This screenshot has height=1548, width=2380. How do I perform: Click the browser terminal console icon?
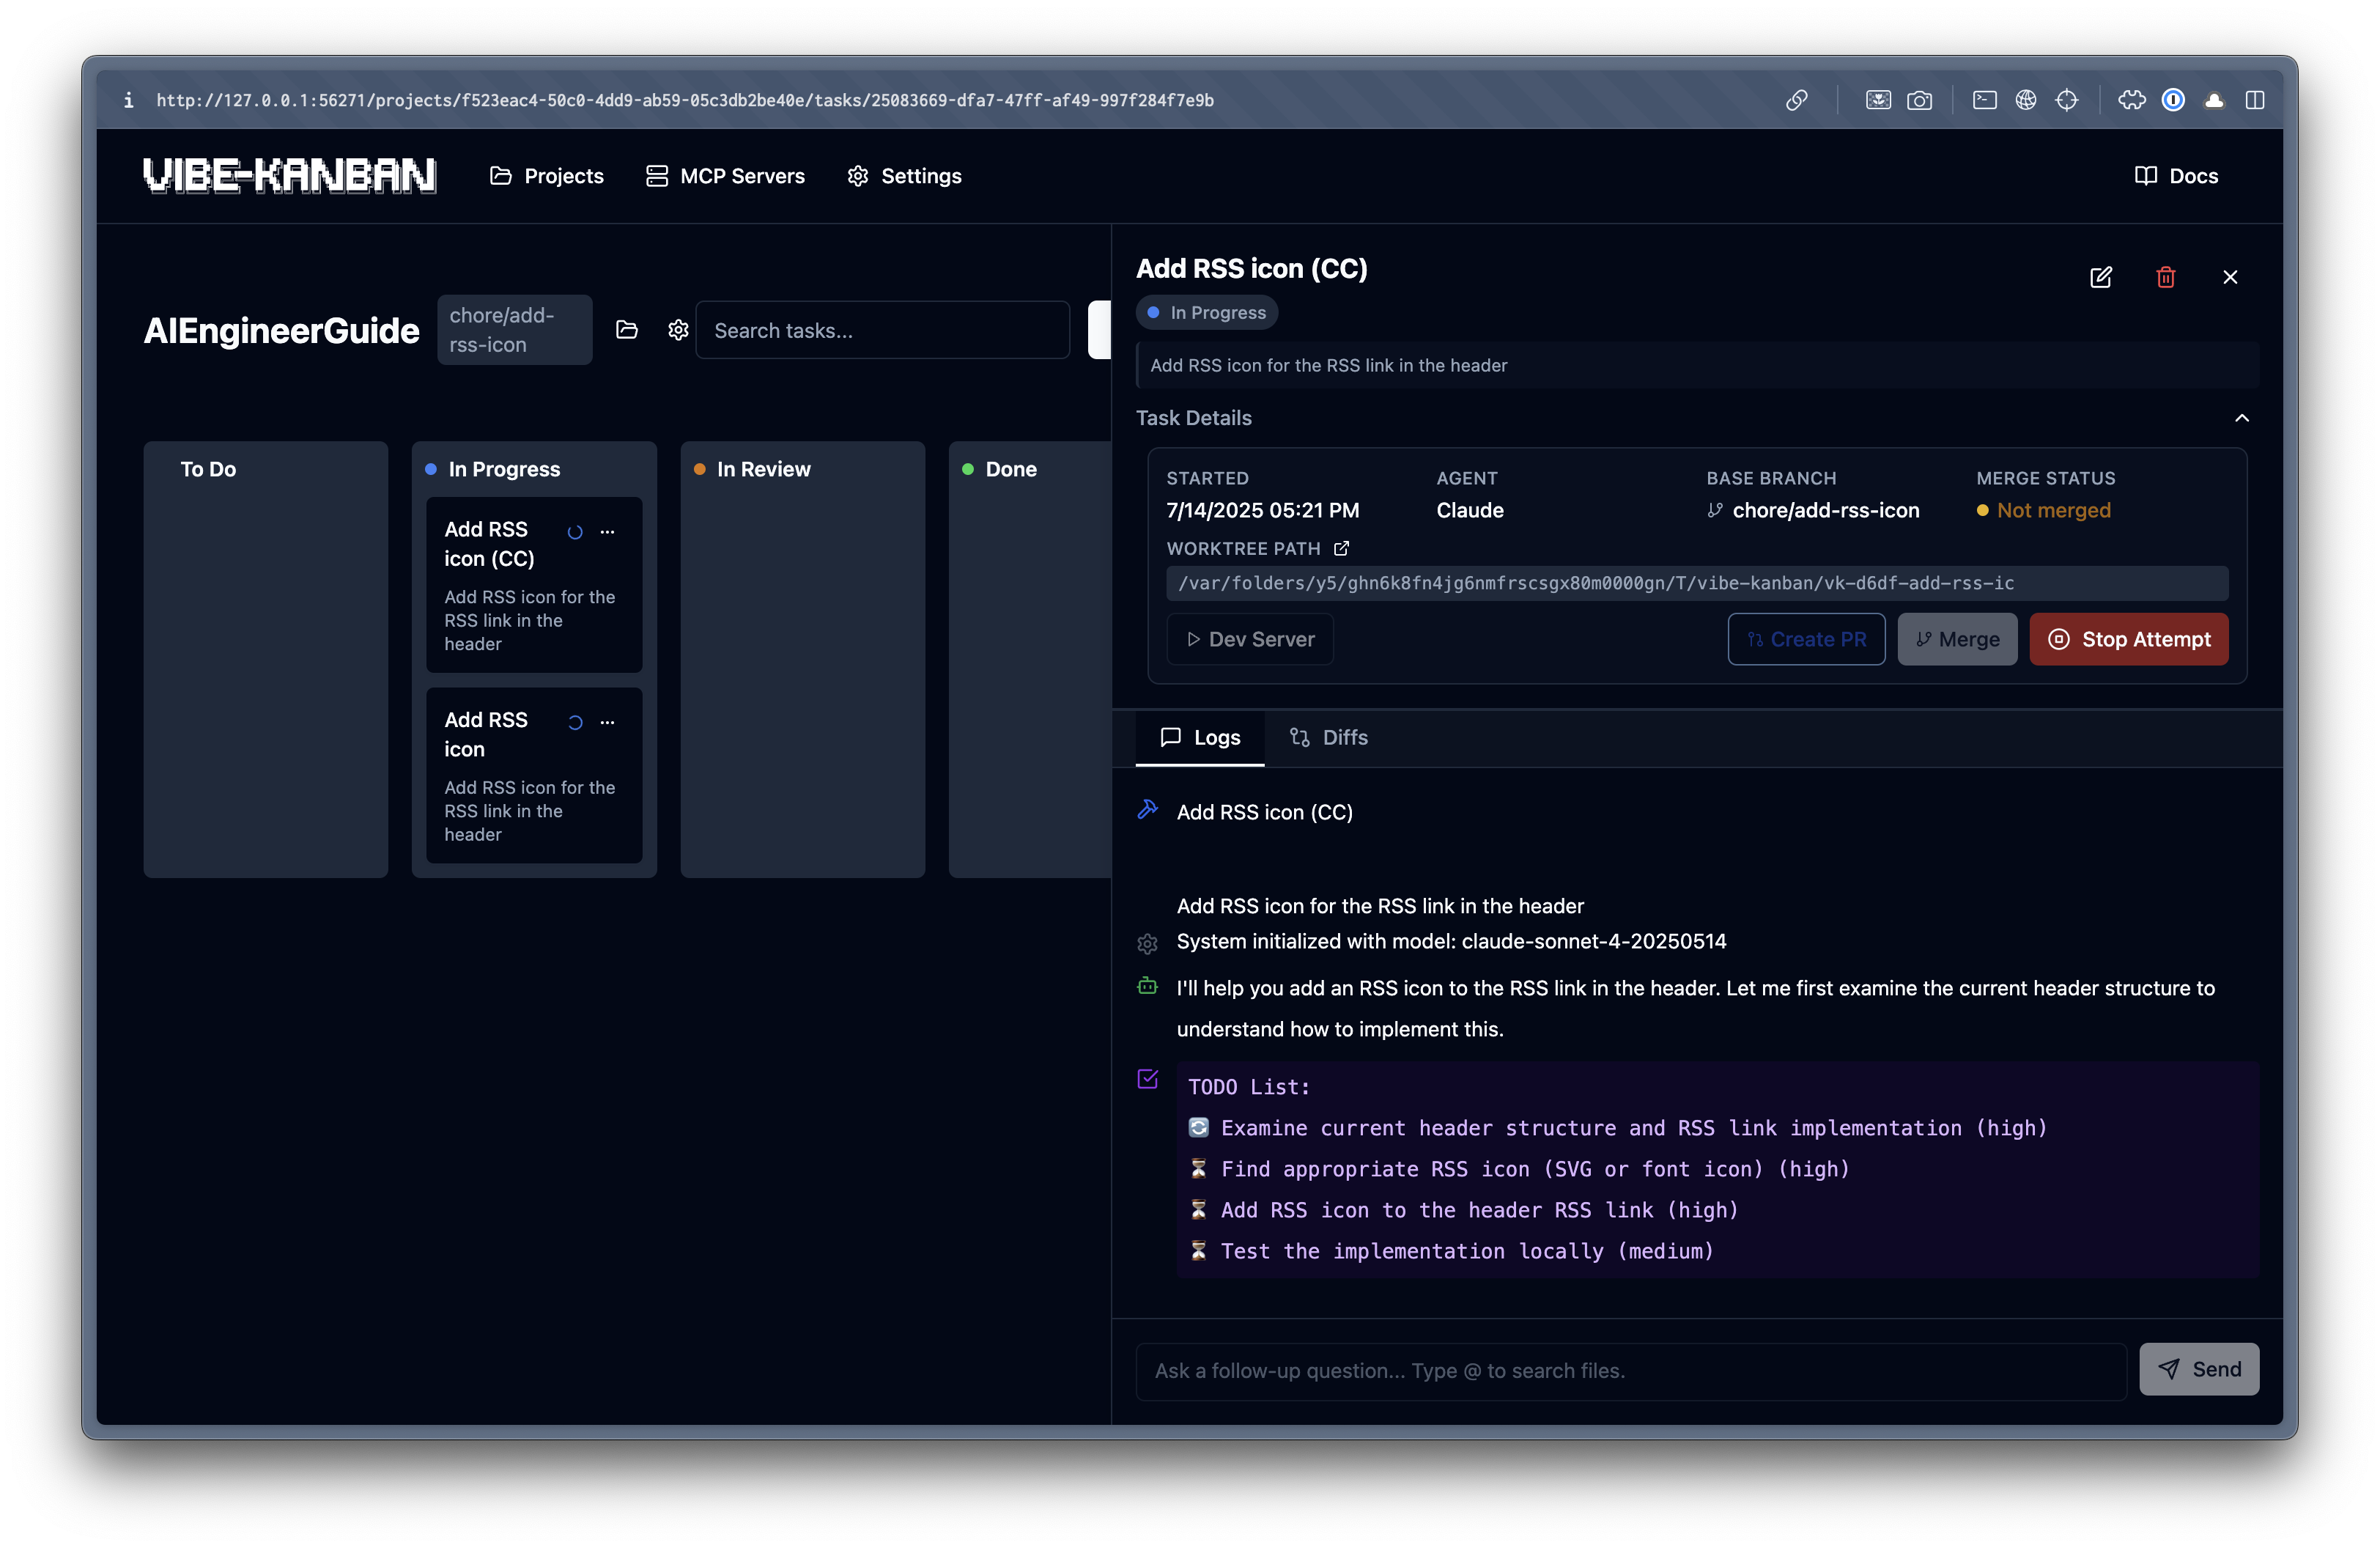1985,100
